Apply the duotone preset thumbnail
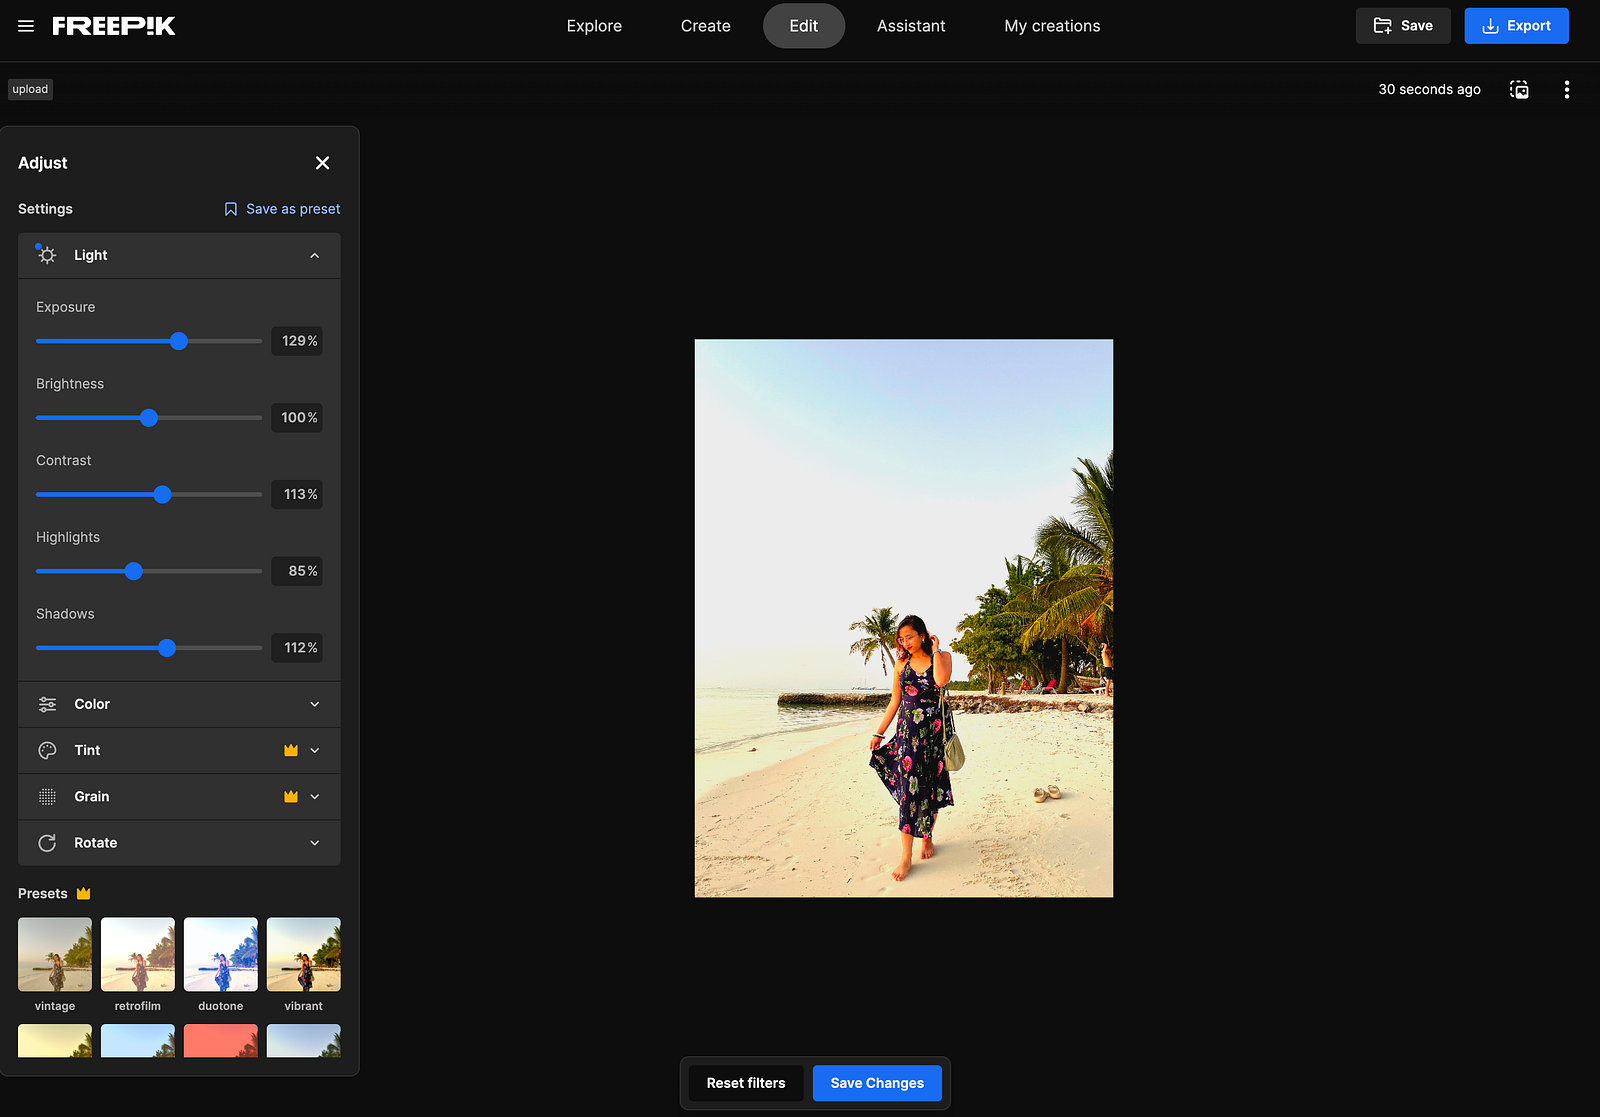This screenshot has width=1600, height=1117. [x=221, y=955]
